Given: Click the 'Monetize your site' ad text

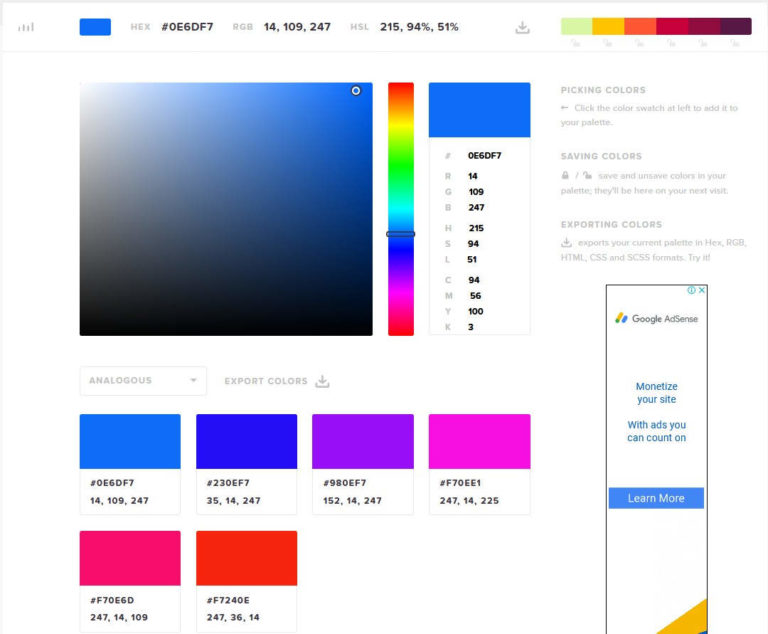Looking at the screenshot, I should pyautogui.click(x=656, y=392).
